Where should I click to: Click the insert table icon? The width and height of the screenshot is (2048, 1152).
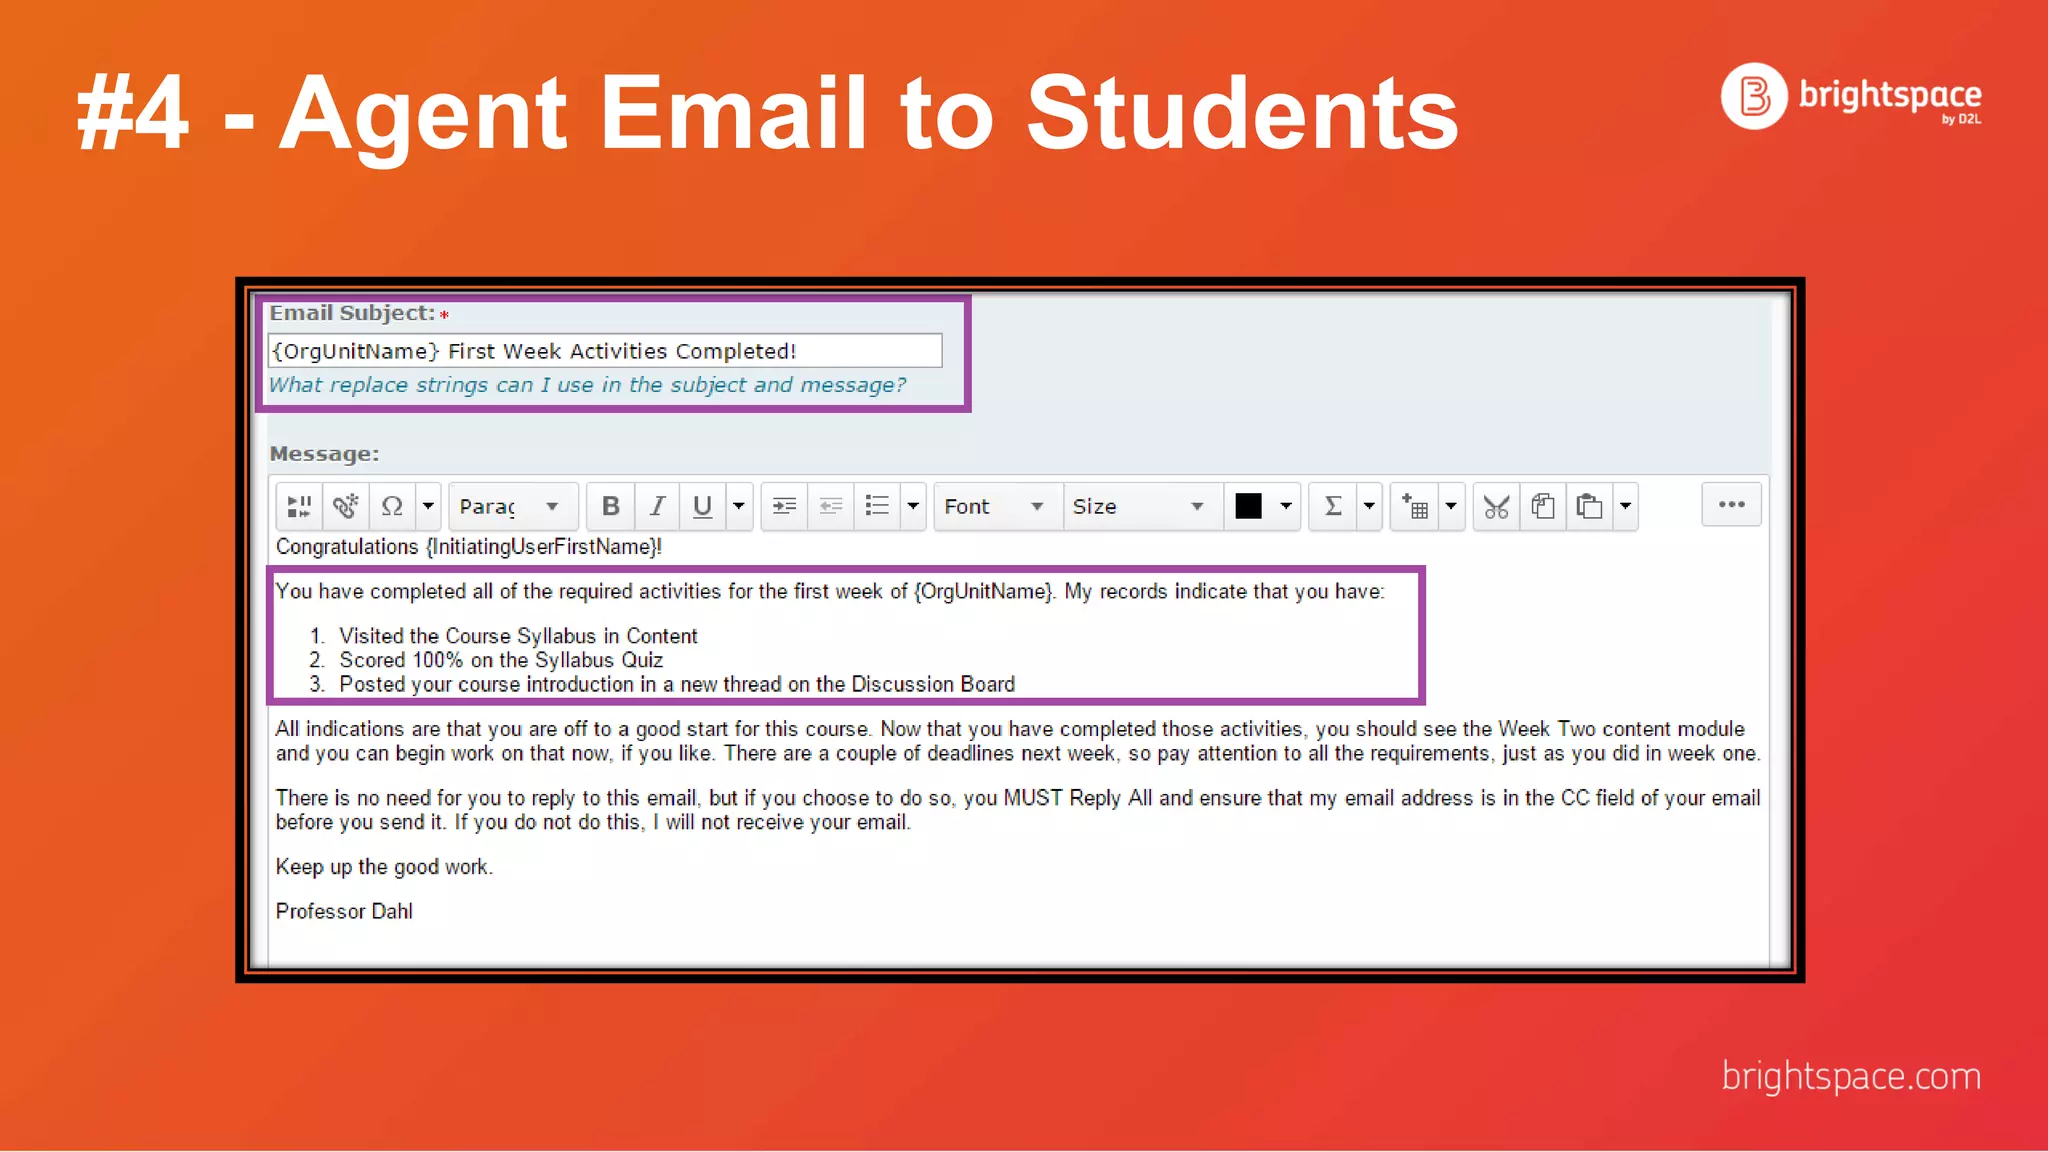(1414, 506)
